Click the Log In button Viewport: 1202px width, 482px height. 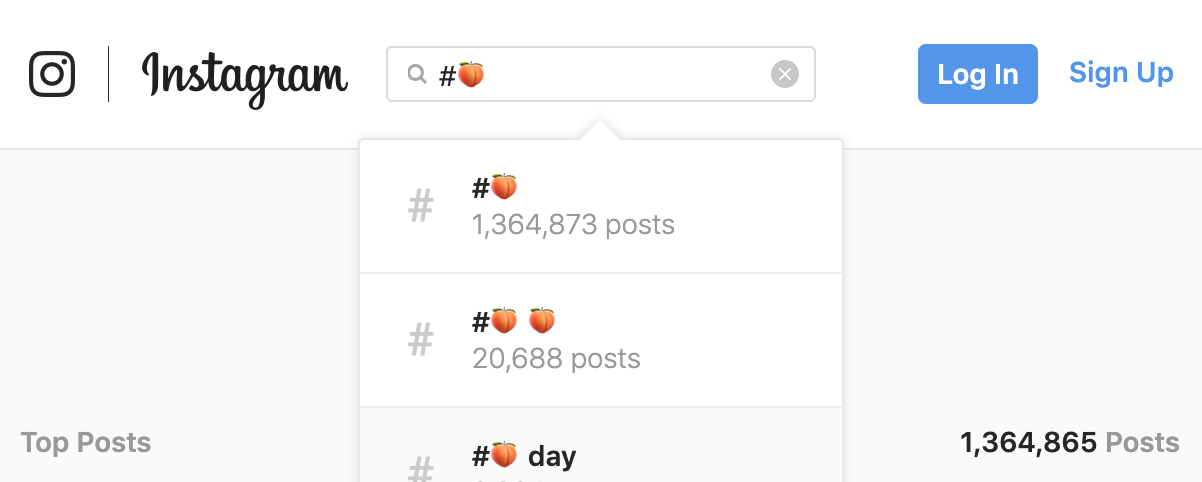[x=978, y=74]
